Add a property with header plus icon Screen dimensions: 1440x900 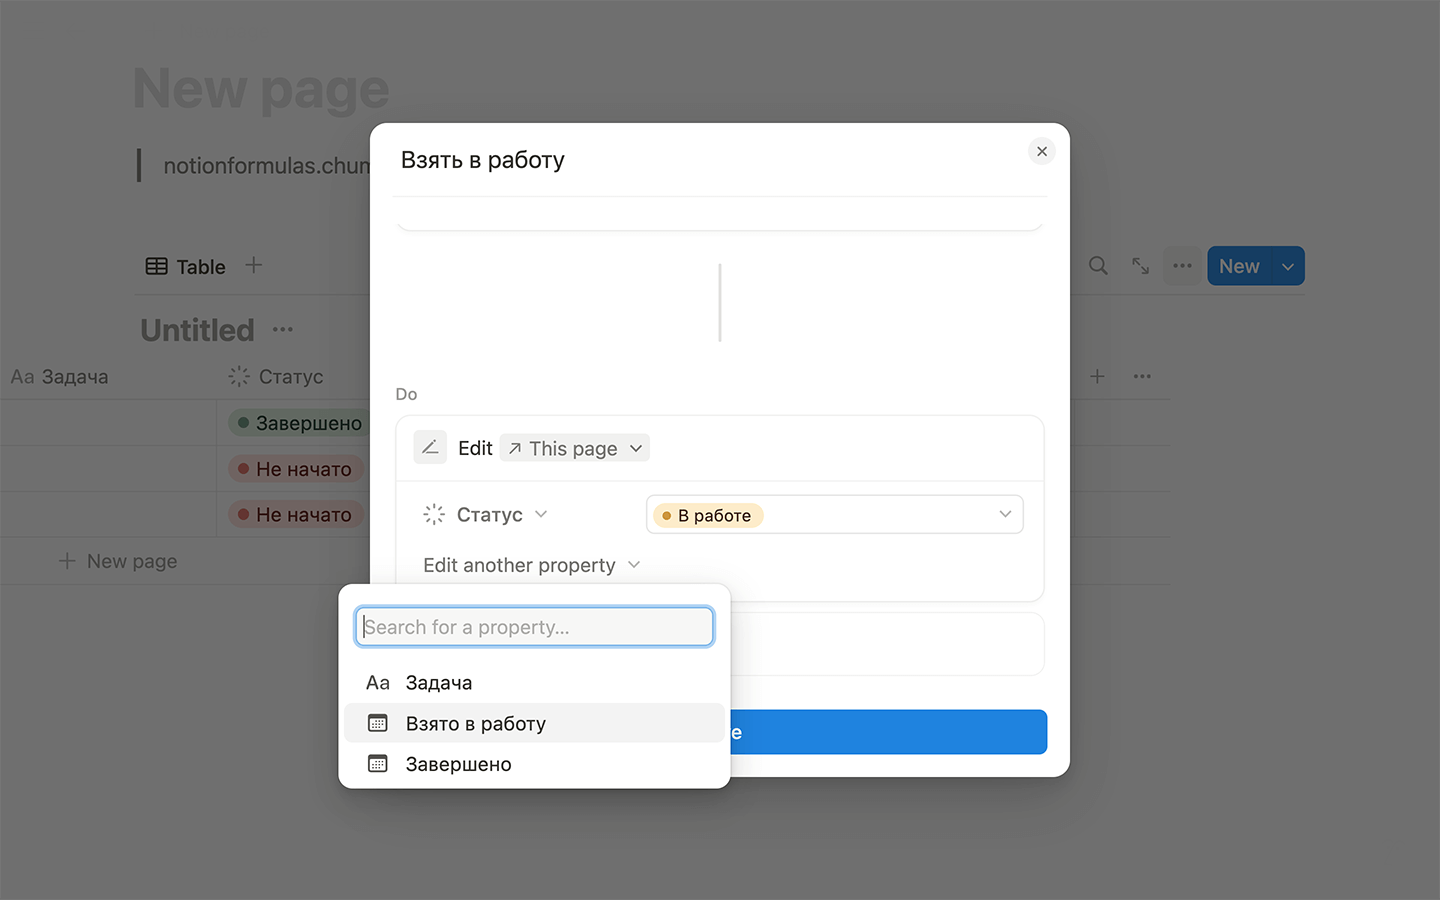coord(1097,376)
